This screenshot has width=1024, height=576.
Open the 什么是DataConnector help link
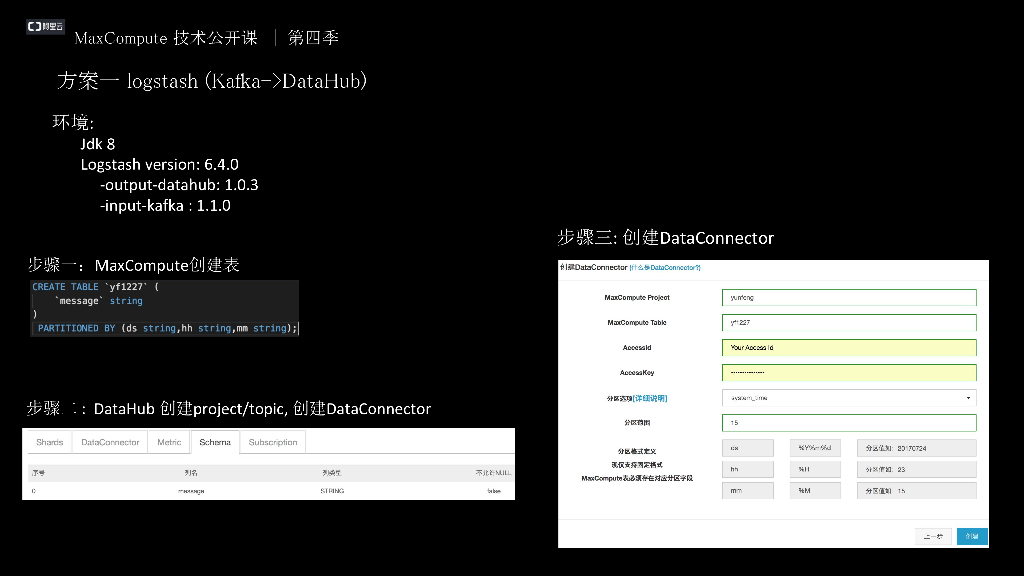[x=665, y=268]
